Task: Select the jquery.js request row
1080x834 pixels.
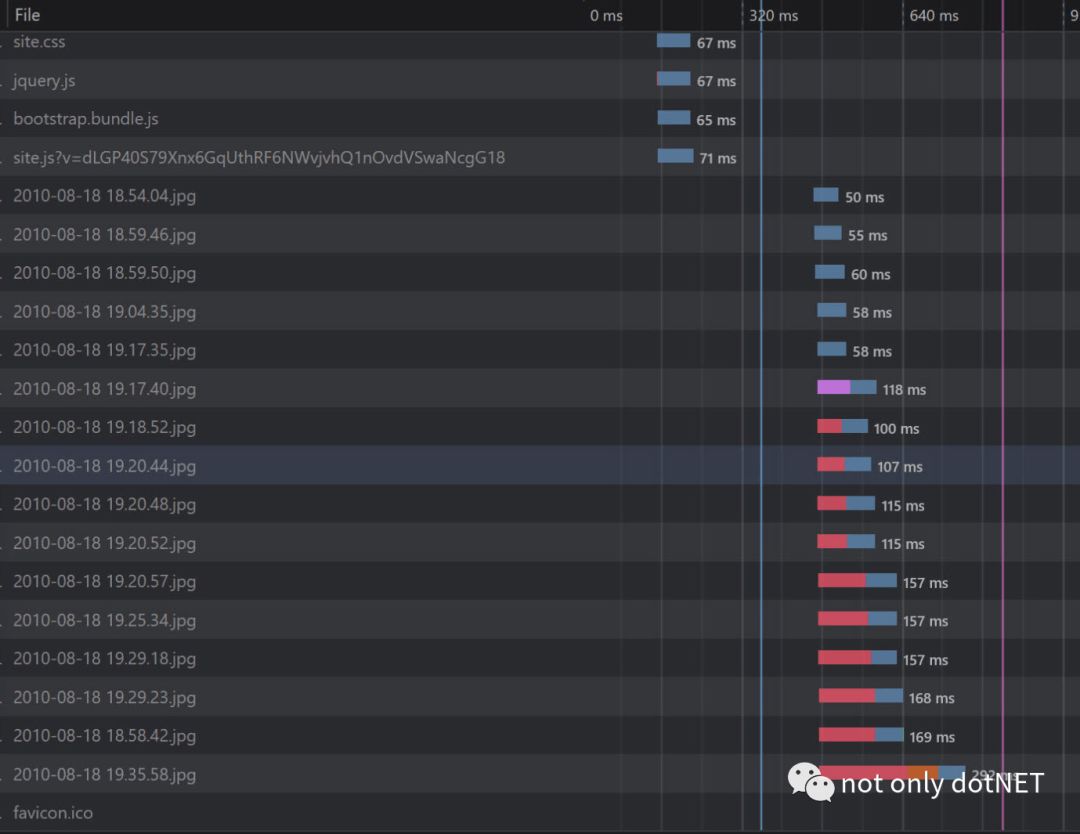Action: click(x=540, y=79)
